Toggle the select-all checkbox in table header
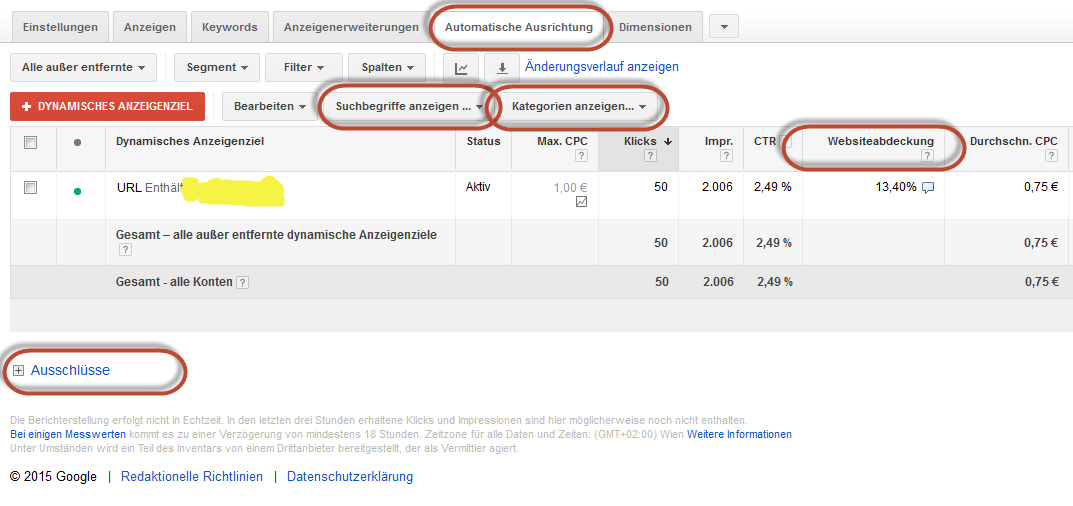Screen dimensions: 1073x506 tap(30, 142)
